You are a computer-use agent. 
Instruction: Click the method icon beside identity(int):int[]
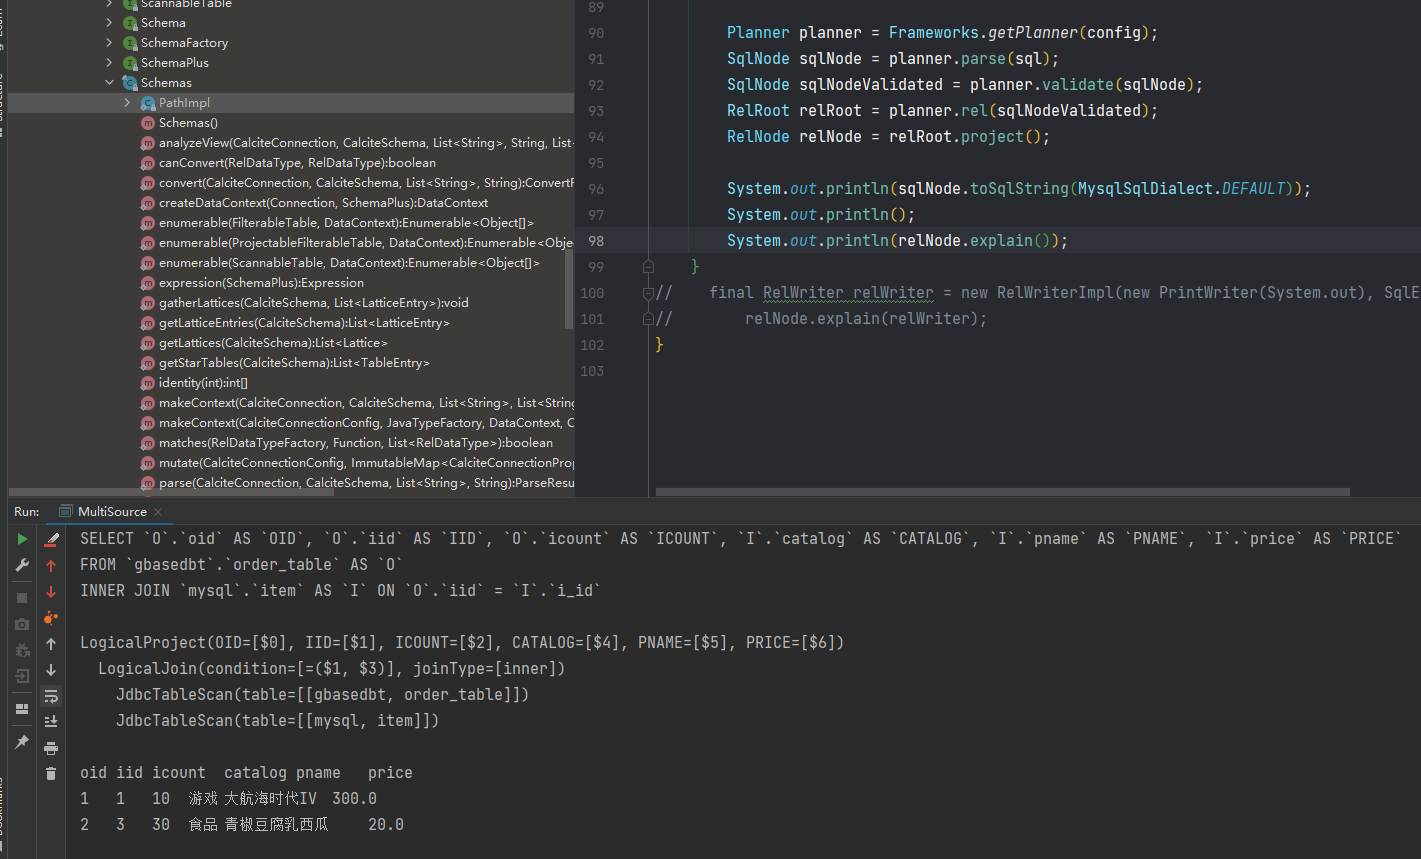148,383
